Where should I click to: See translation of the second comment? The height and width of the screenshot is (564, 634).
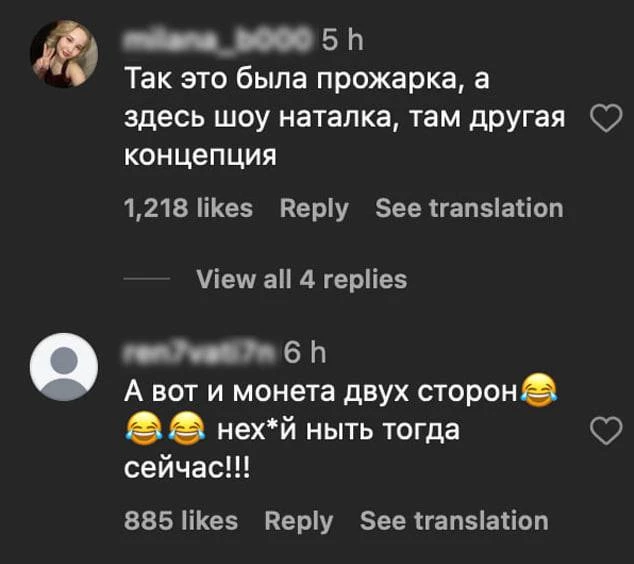tap(453, 520)
